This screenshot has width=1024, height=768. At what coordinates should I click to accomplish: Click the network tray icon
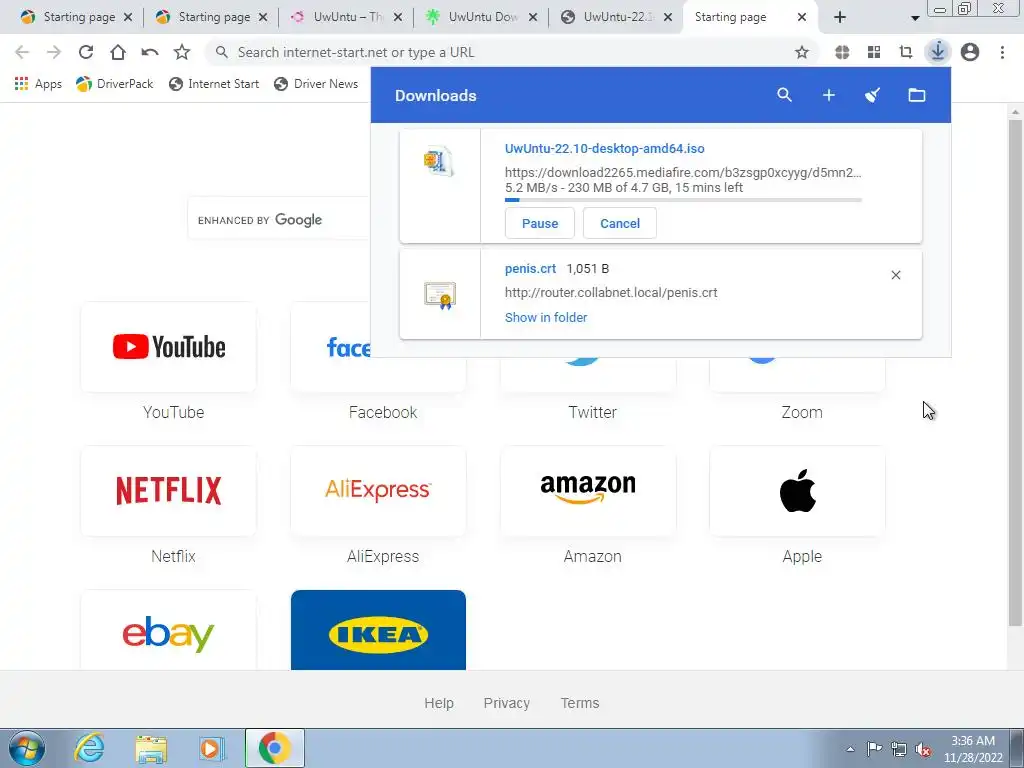(899, 750)
